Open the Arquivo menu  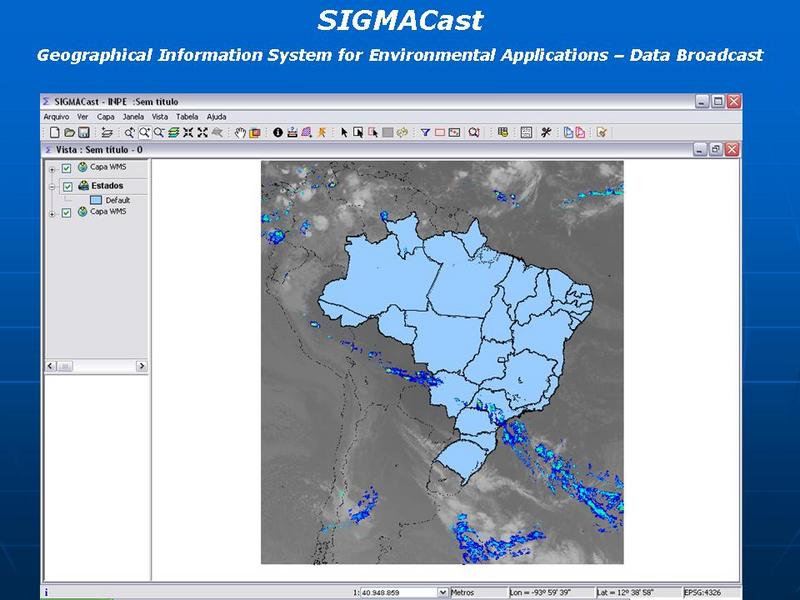[x=56, y=117]
